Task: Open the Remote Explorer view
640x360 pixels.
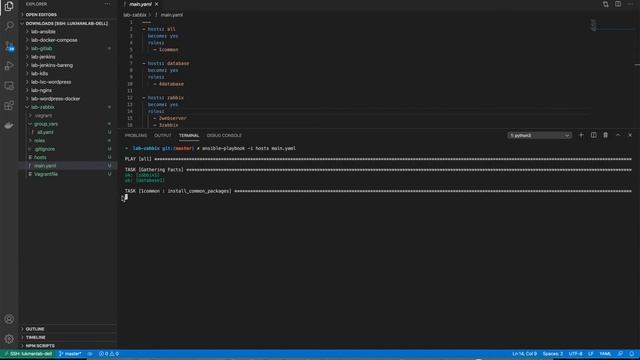Action: tap(9, 86)
